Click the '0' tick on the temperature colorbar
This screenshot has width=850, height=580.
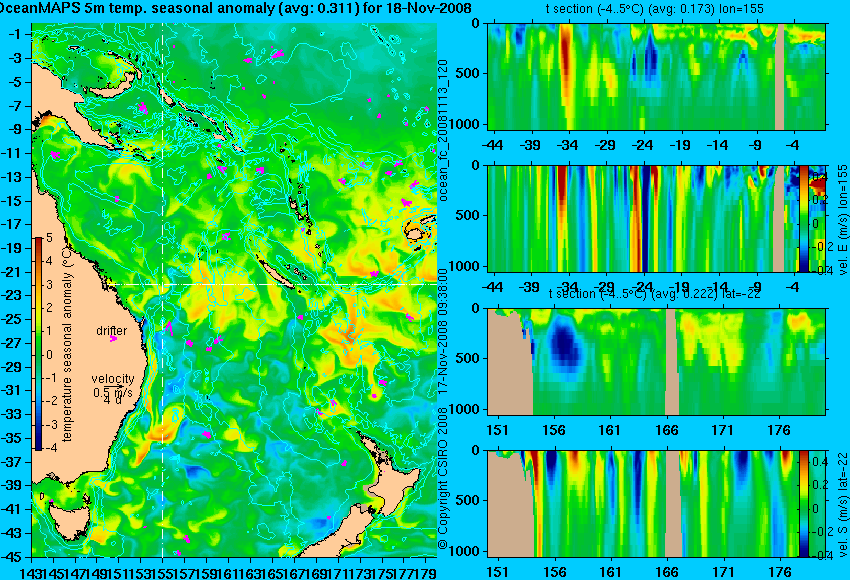pyautogui.click(x=49, y=355)
